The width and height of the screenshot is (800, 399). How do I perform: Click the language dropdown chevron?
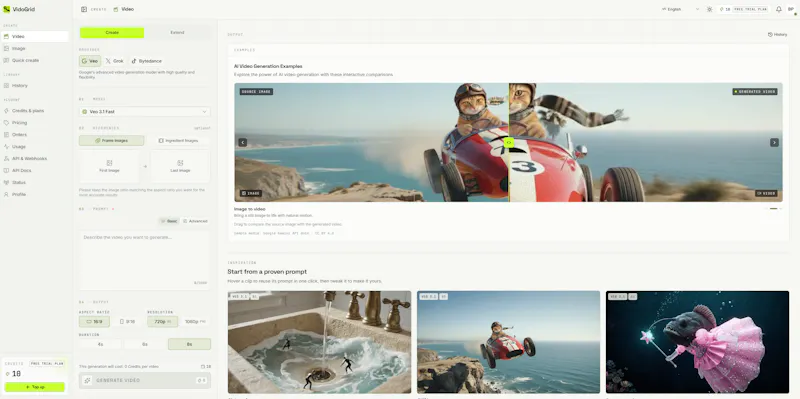pos(697,9)
